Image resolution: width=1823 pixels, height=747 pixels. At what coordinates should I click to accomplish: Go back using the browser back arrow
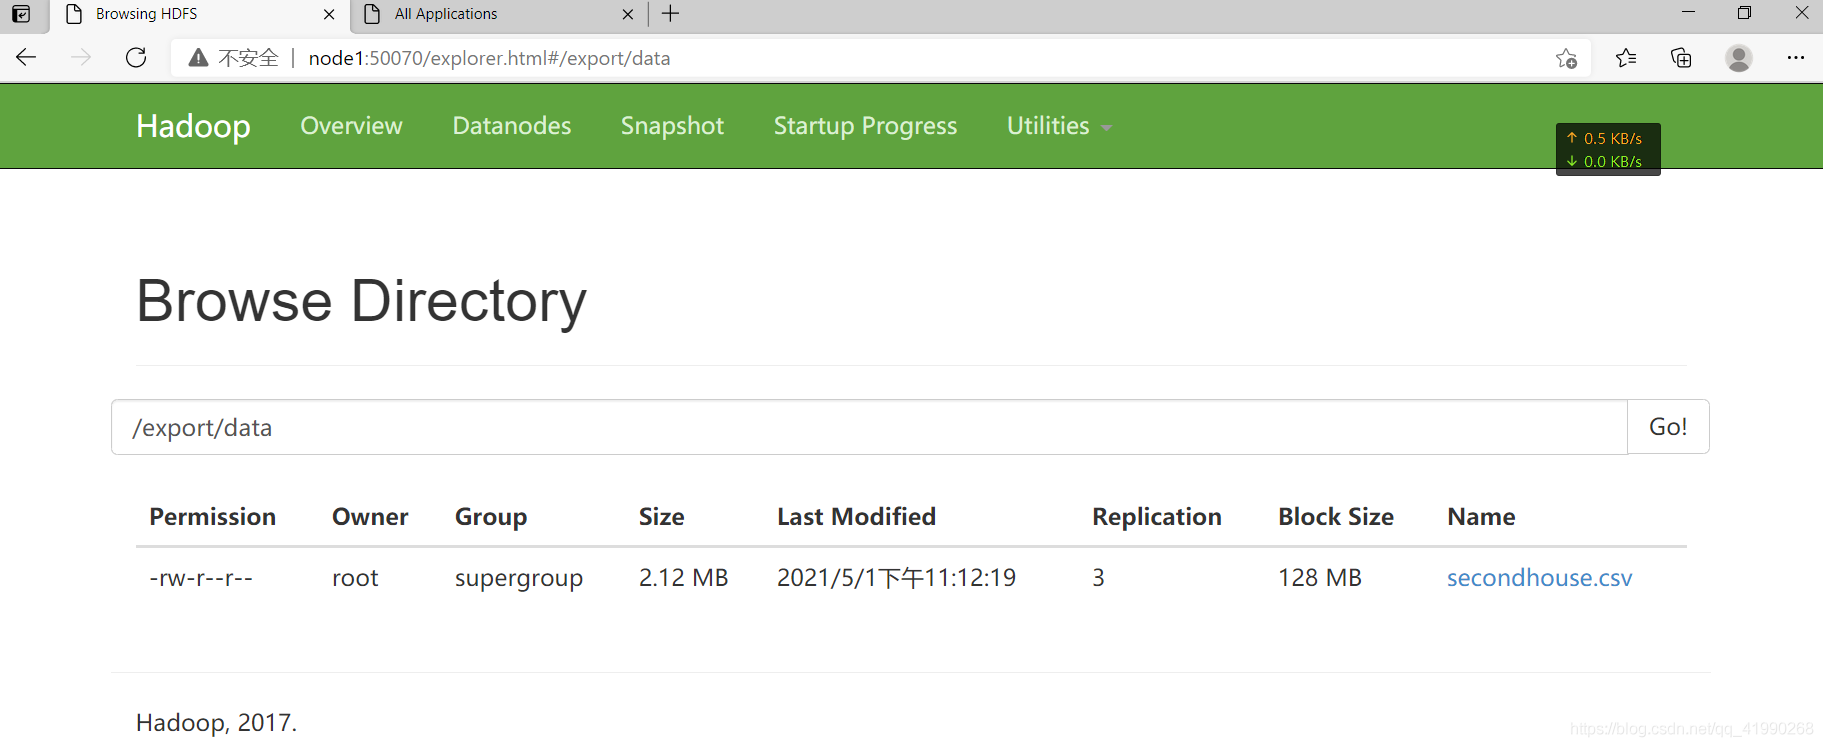[x=27, y=58]
